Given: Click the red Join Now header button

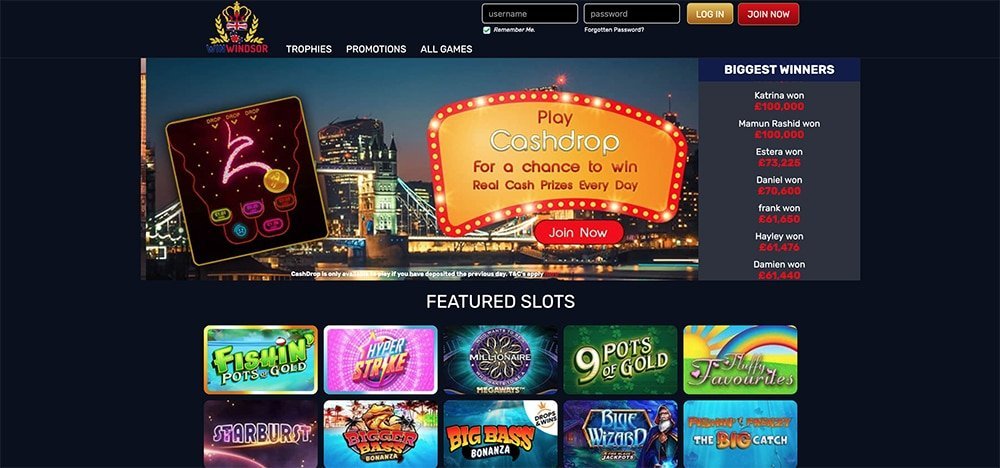Looking at the screenshot, I should pos(768,14).
